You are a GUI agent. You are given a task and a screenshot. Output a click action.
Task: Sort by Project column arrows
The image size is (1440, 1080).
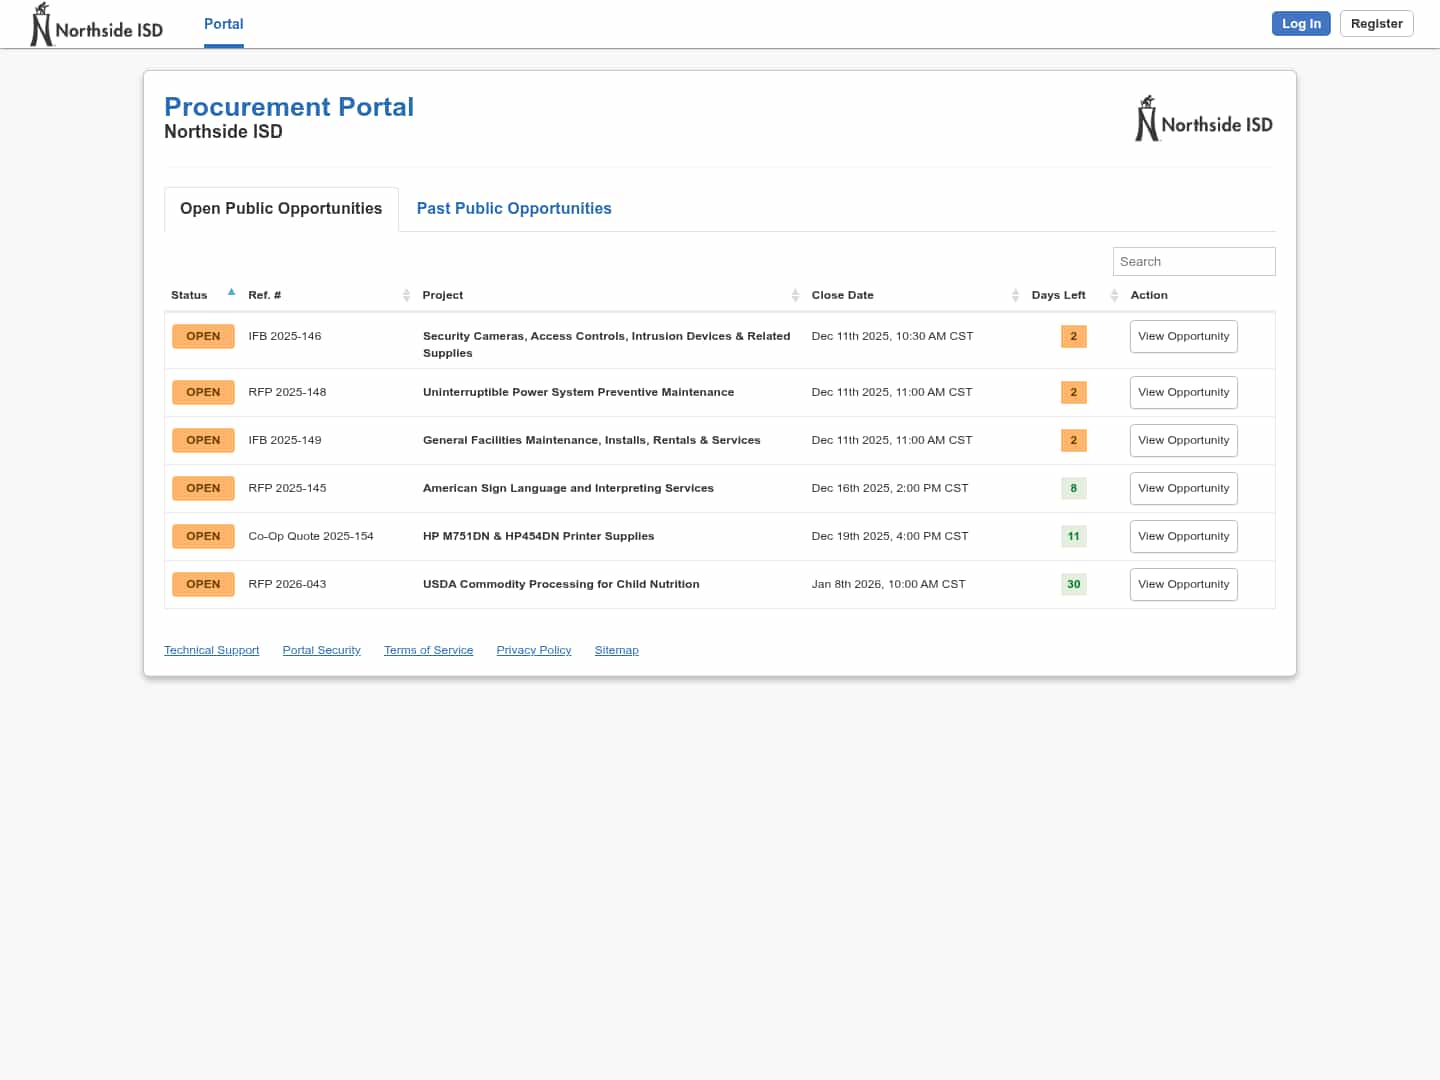(795, 295)
